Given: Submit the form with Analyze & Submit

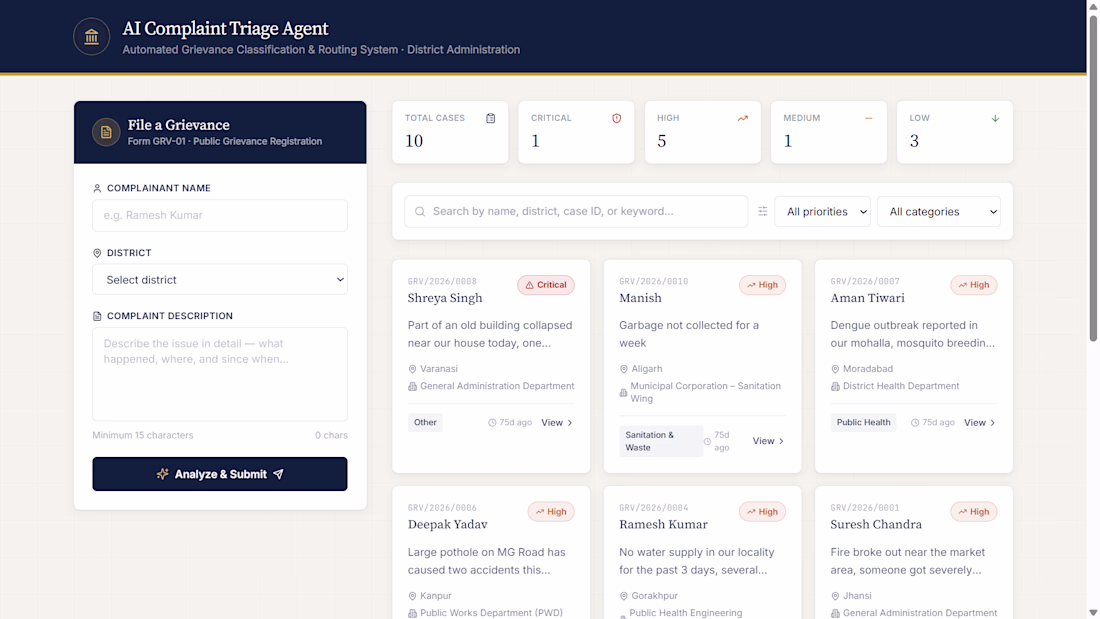Looking at the screenshot, I should coord(220,474).
